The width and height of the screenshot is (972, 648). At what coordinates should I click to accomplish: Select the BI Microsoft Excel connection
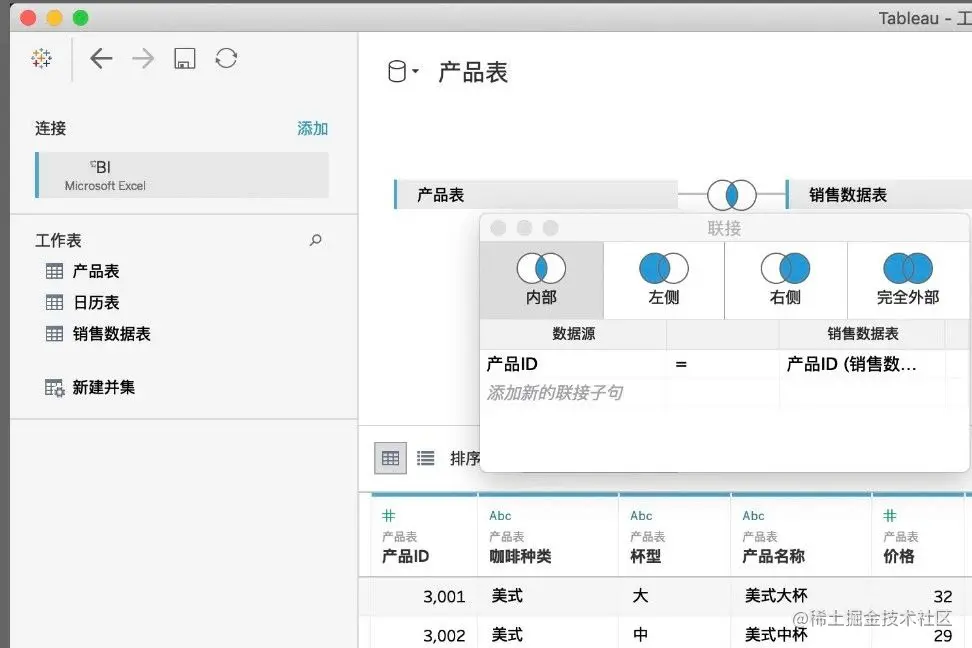pyautogui.click(x=182, y=175)
